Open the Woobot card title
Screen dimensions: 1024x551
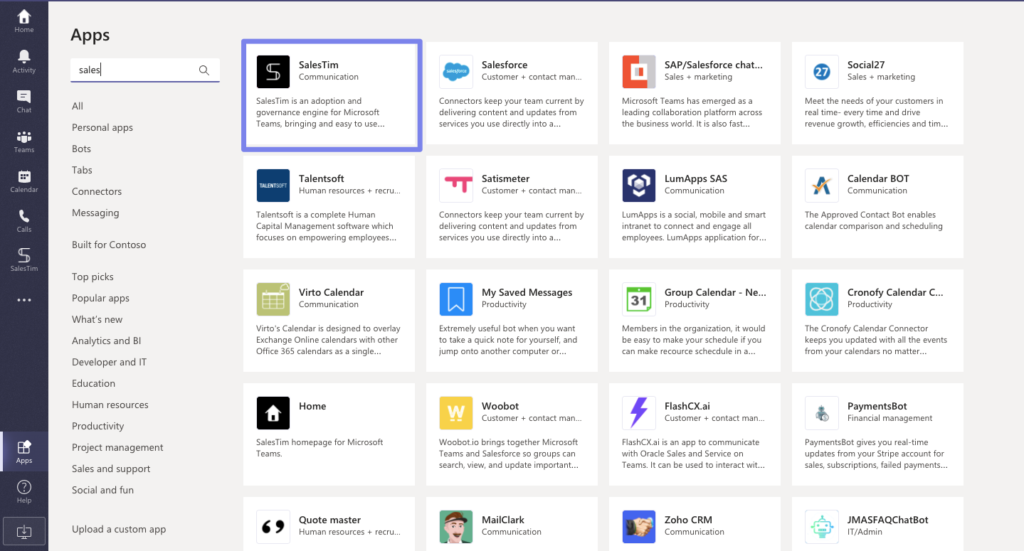[x=500, y=406]
